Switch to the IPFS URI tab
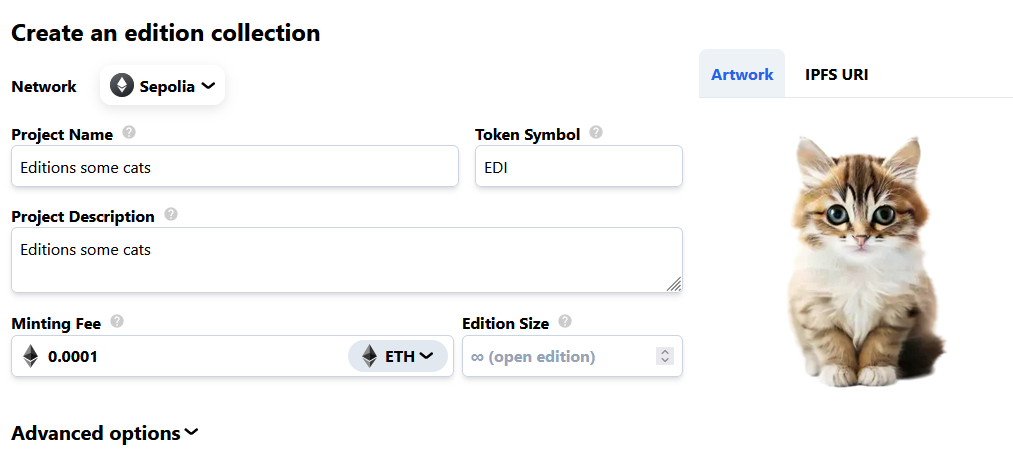Viewport: 1013px width, 461px height. click(x=836, y=74)
